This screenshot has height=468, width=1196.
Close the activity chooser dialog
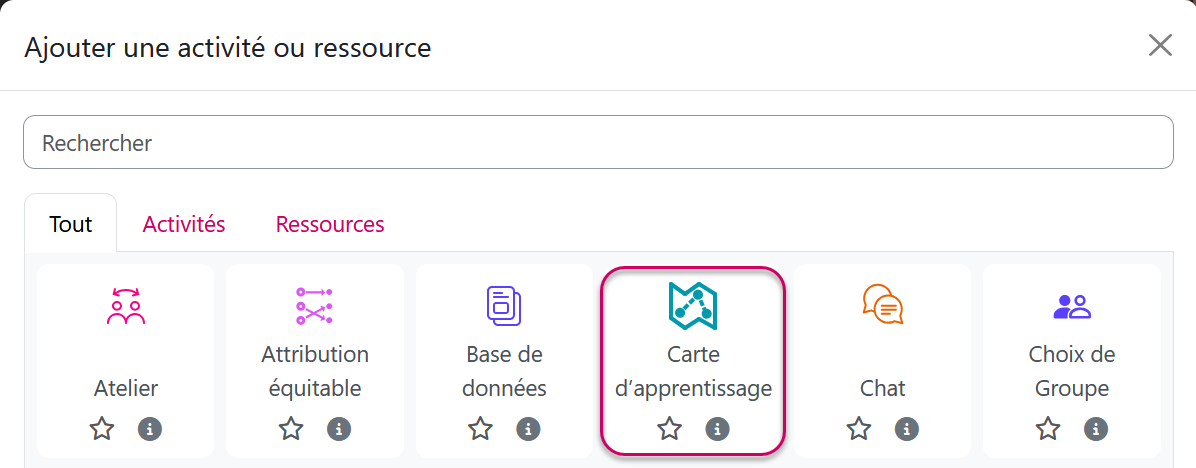pos(1160,45)
